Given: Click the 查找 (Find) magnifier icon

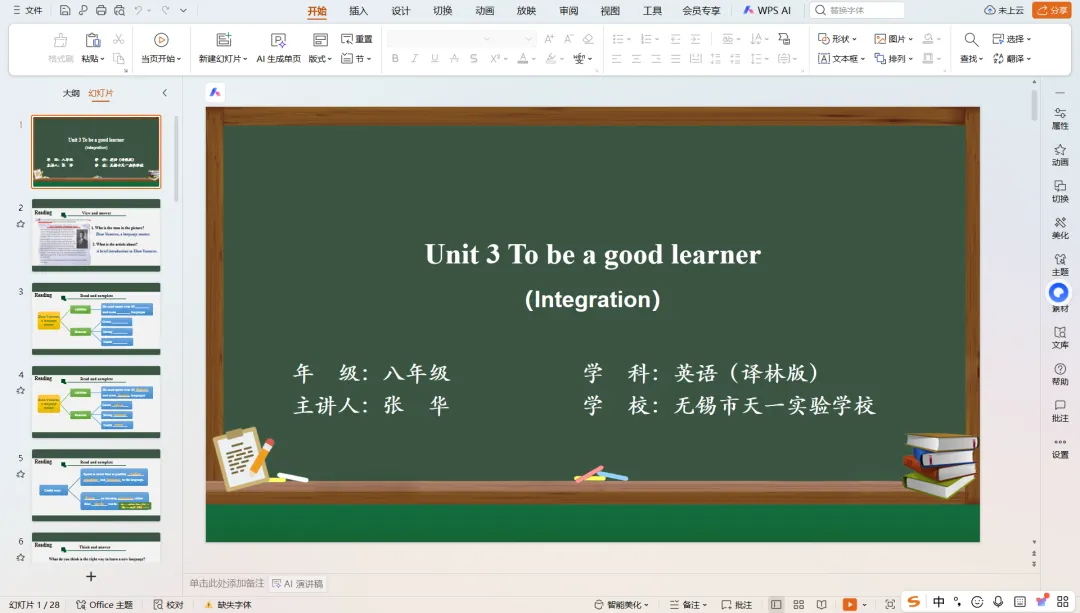Looking at the screenshot, I should (x=970, y=39).
